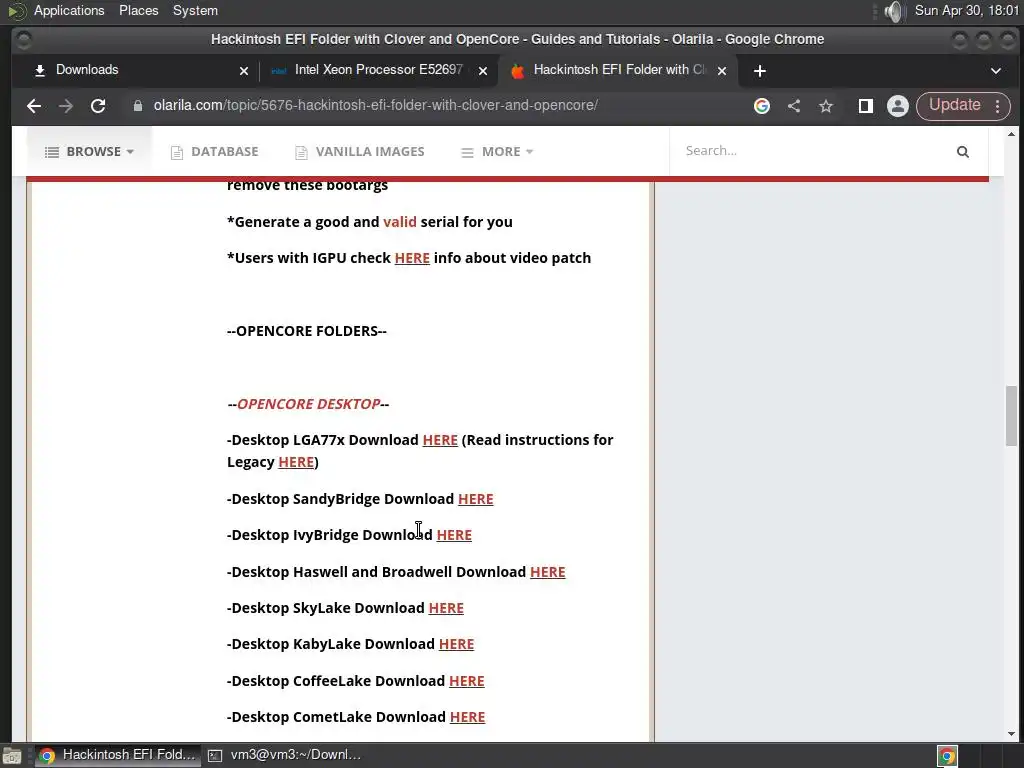Viewport: 1024px width, 768px height.
Task: View site security lock info
Action: click(138, 106)
